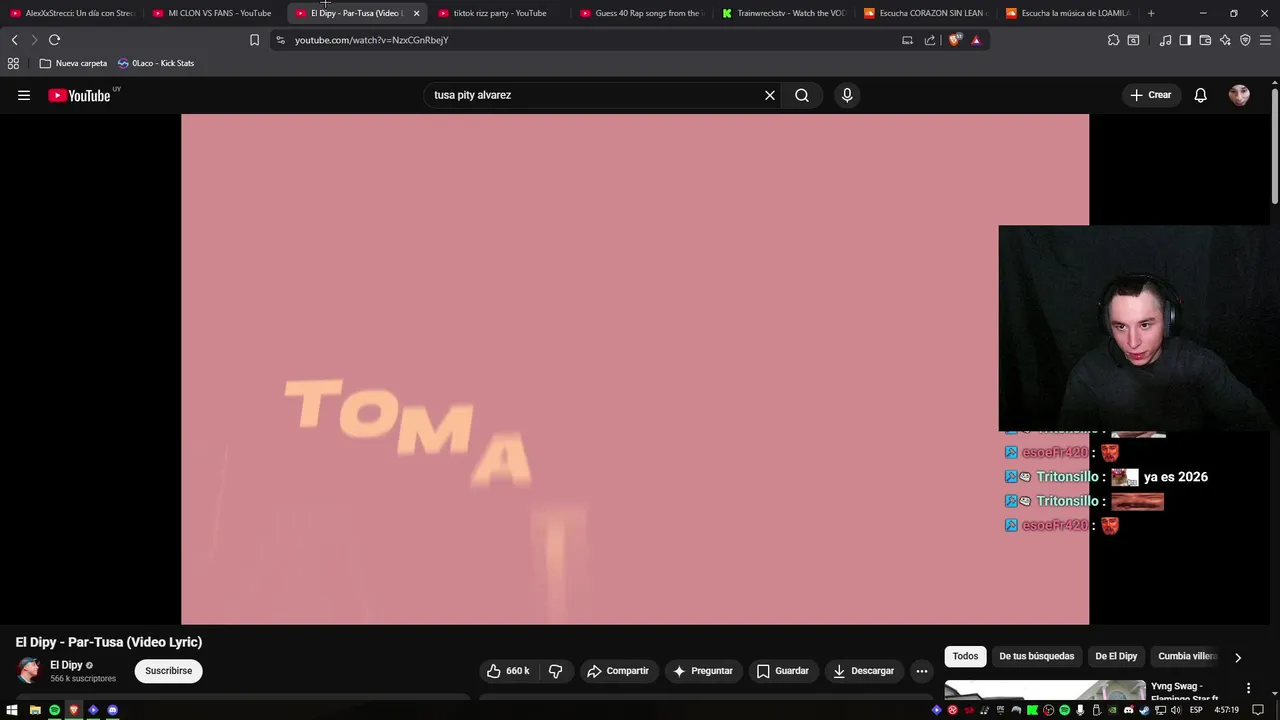Image resolution: width=1280 pixels, height=720 pixels.
Task: Bookmark this page in the address bar
Action: pyautogui.click(x=254, y=40)
